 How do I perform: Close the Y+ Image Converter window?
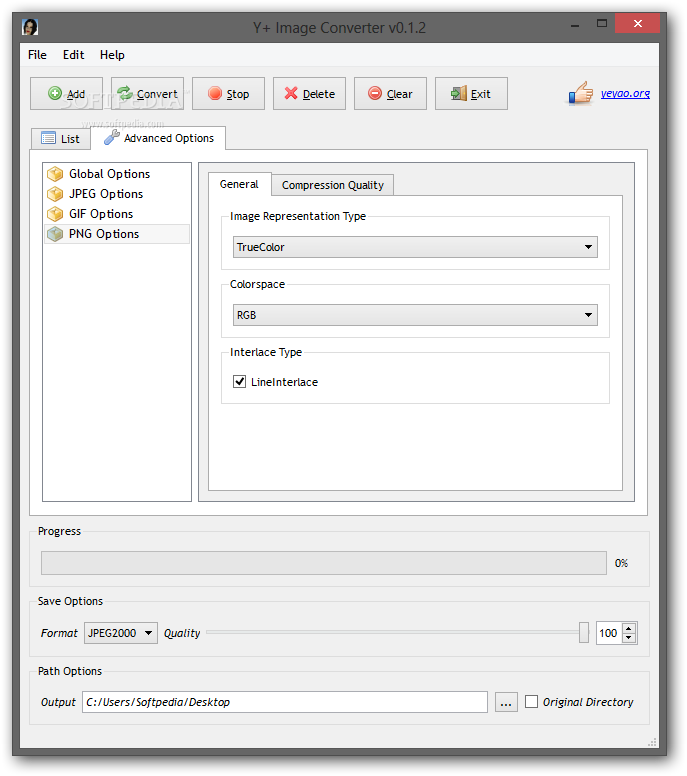click(x=638, y=23)
